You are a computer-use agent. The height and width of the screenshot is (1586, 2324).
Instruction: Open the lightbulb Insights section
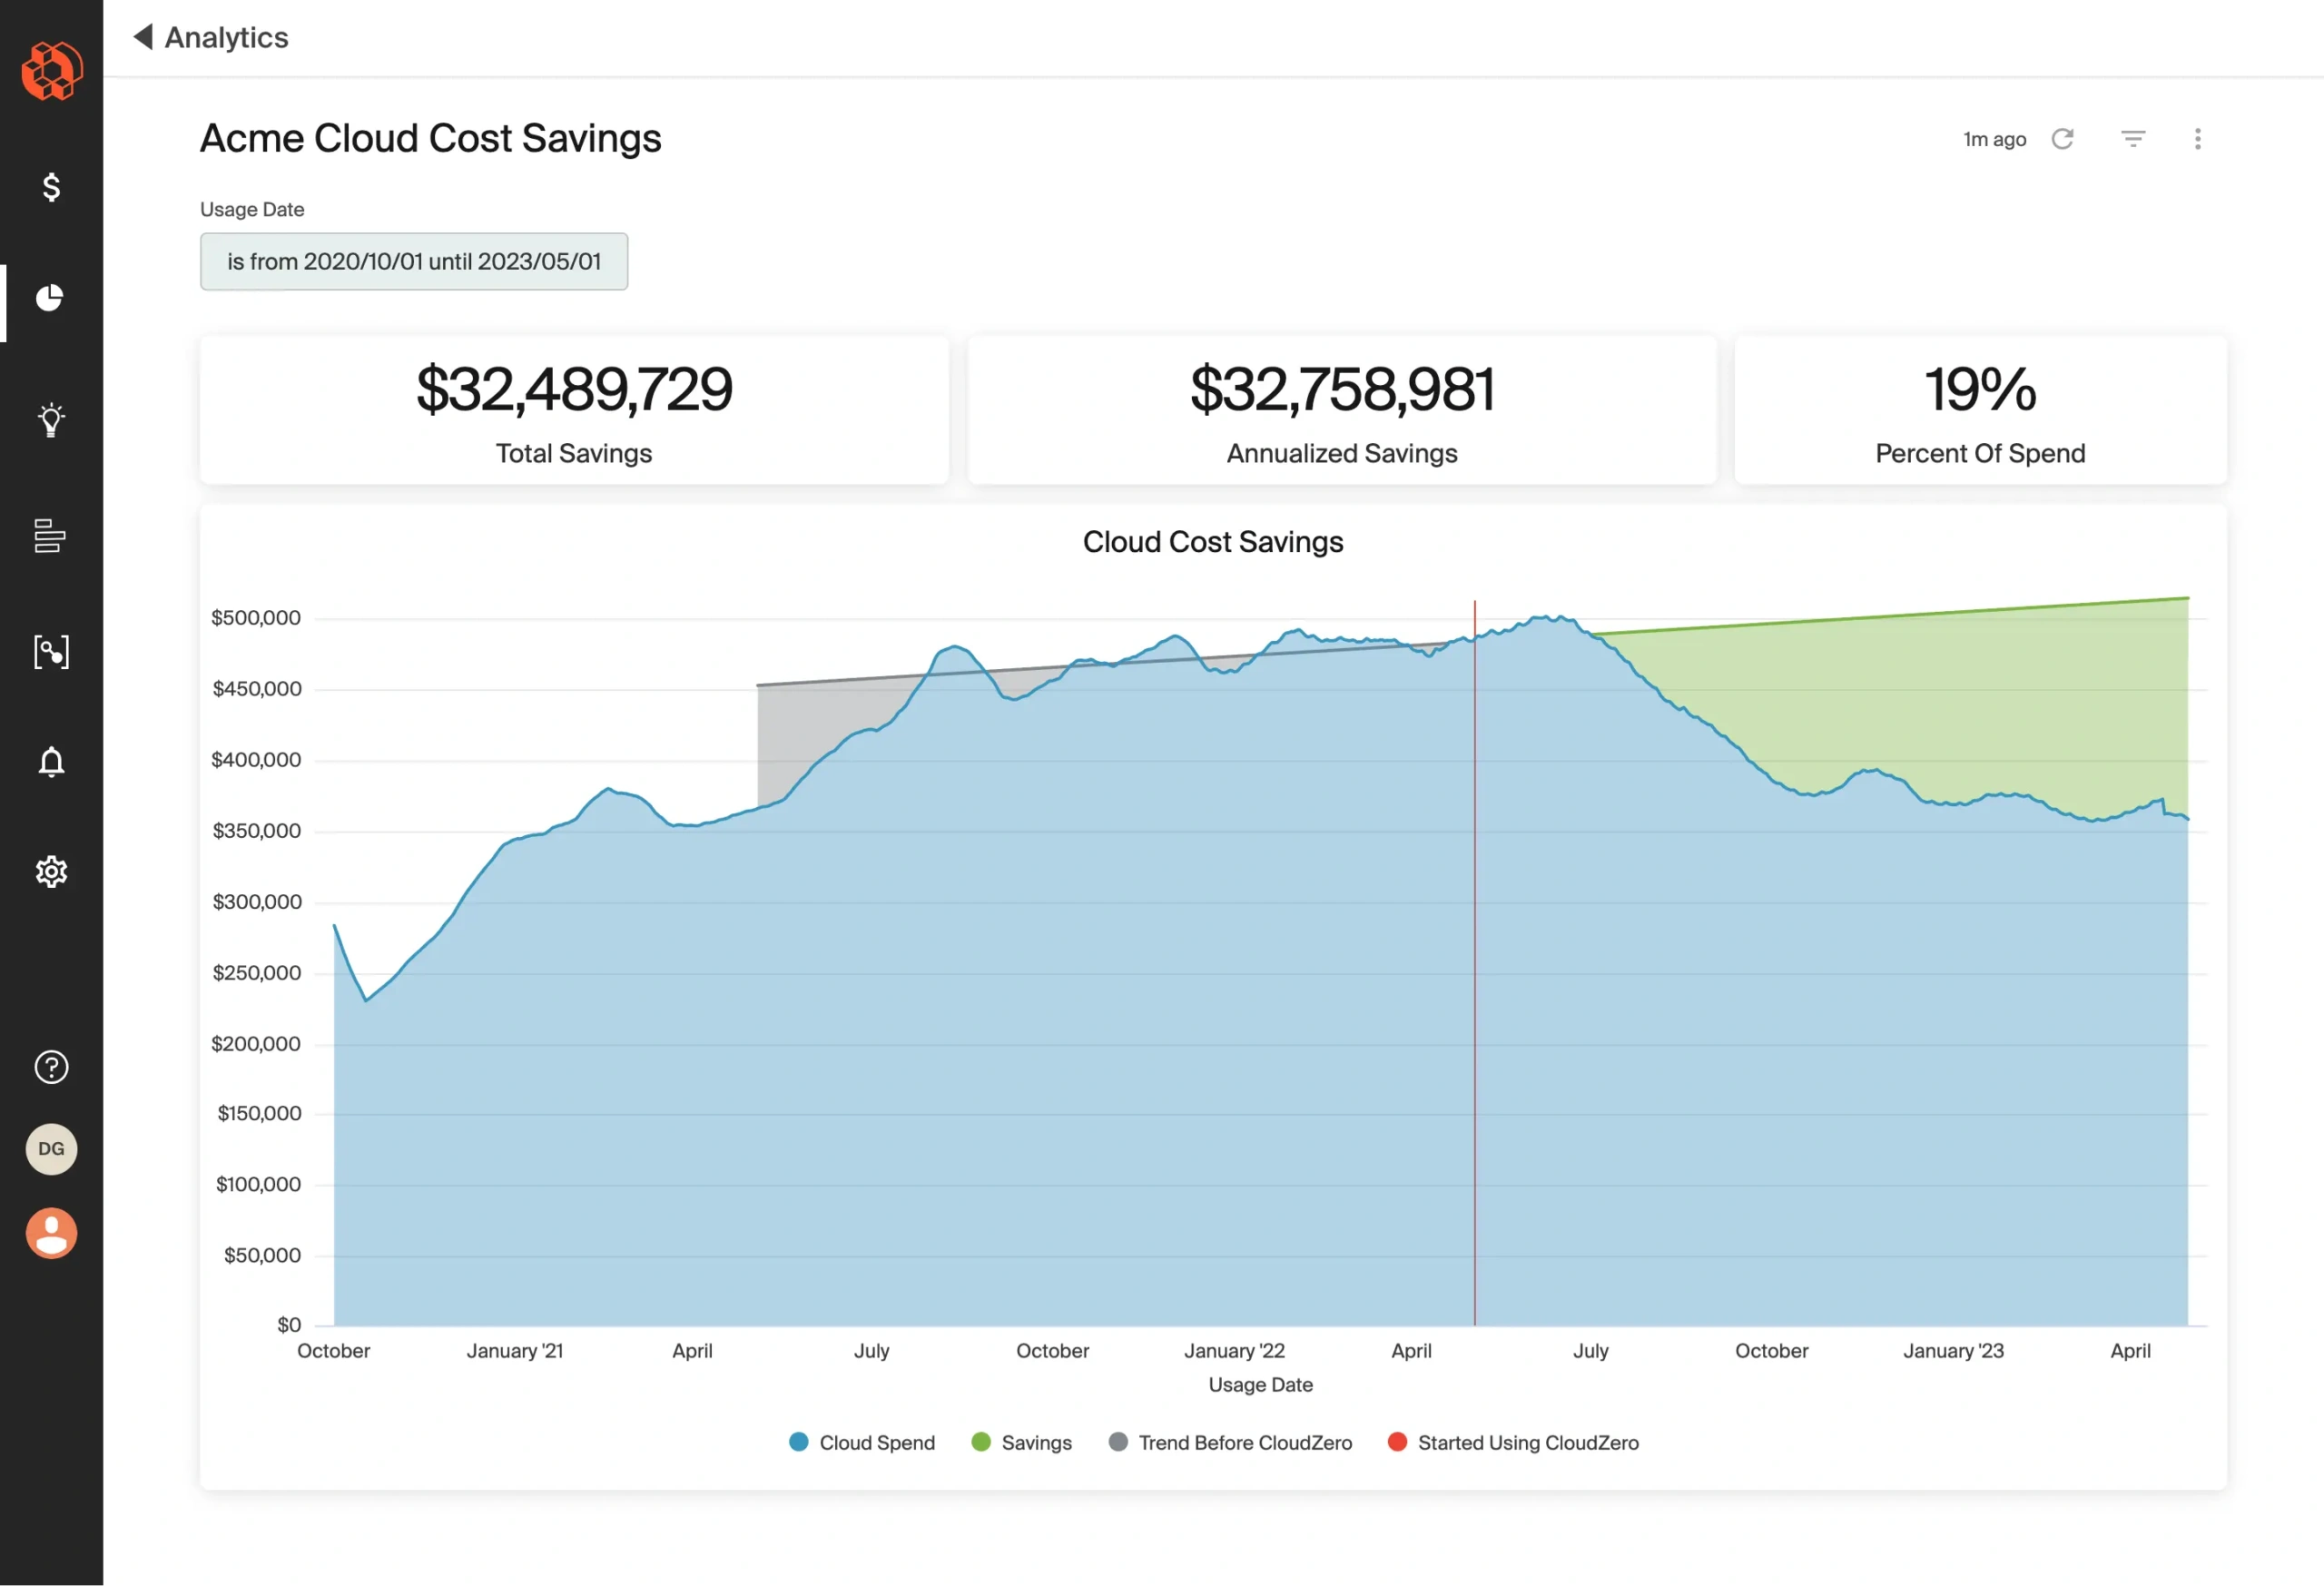point(51,420)
